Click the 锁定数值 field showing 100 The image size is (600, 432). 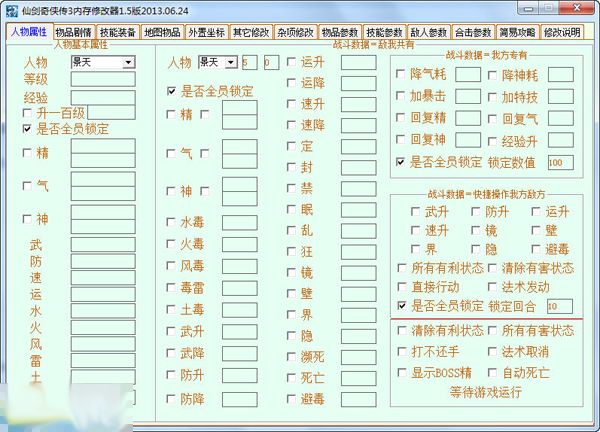click(x=561, y=163)
